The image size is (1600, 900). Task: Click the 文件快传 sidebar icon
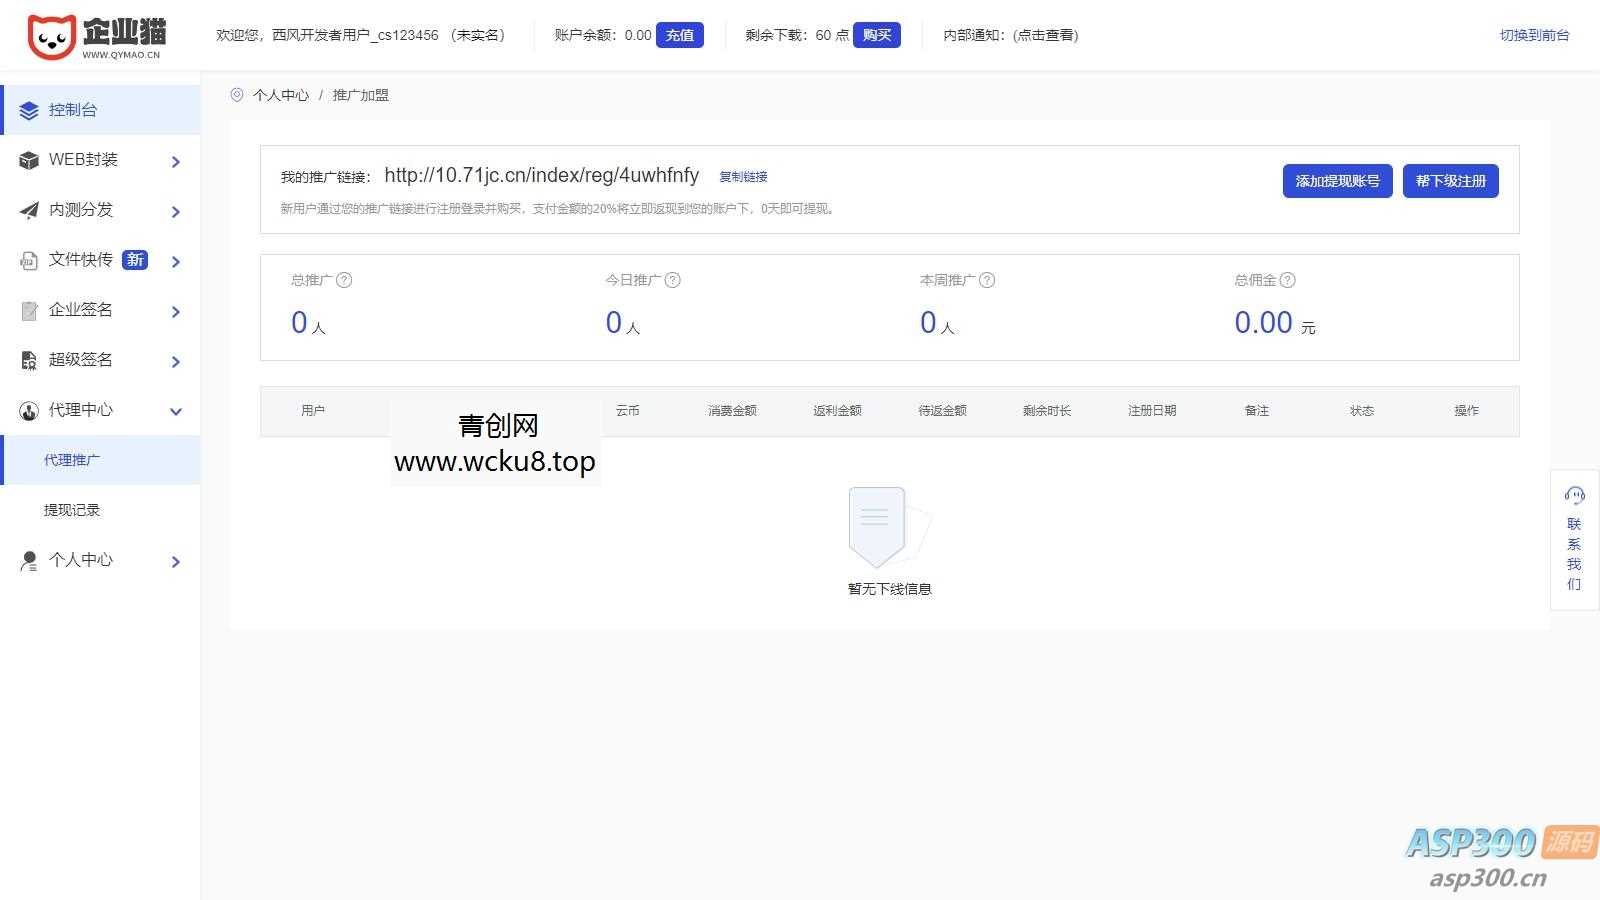pos(29,260)
